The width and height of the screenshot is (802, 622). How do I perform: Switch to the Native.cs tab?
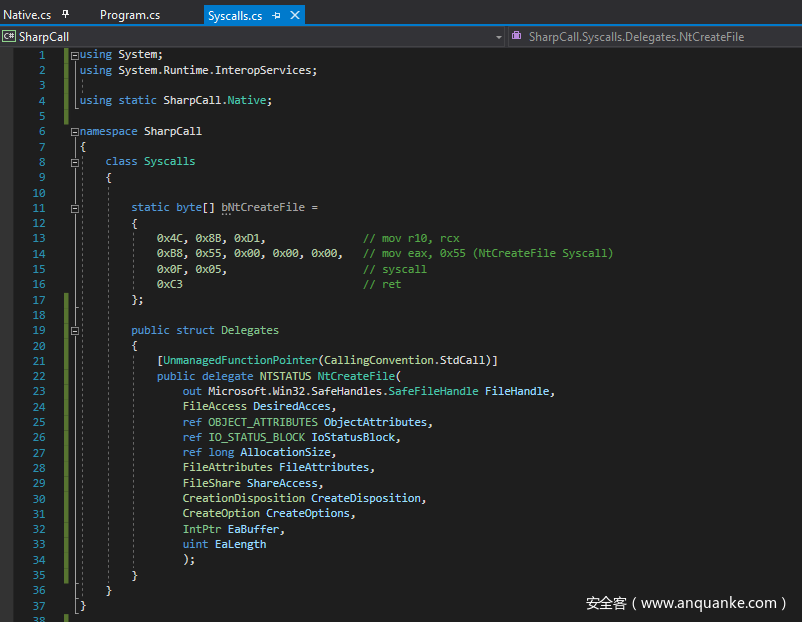coord(27,16)
